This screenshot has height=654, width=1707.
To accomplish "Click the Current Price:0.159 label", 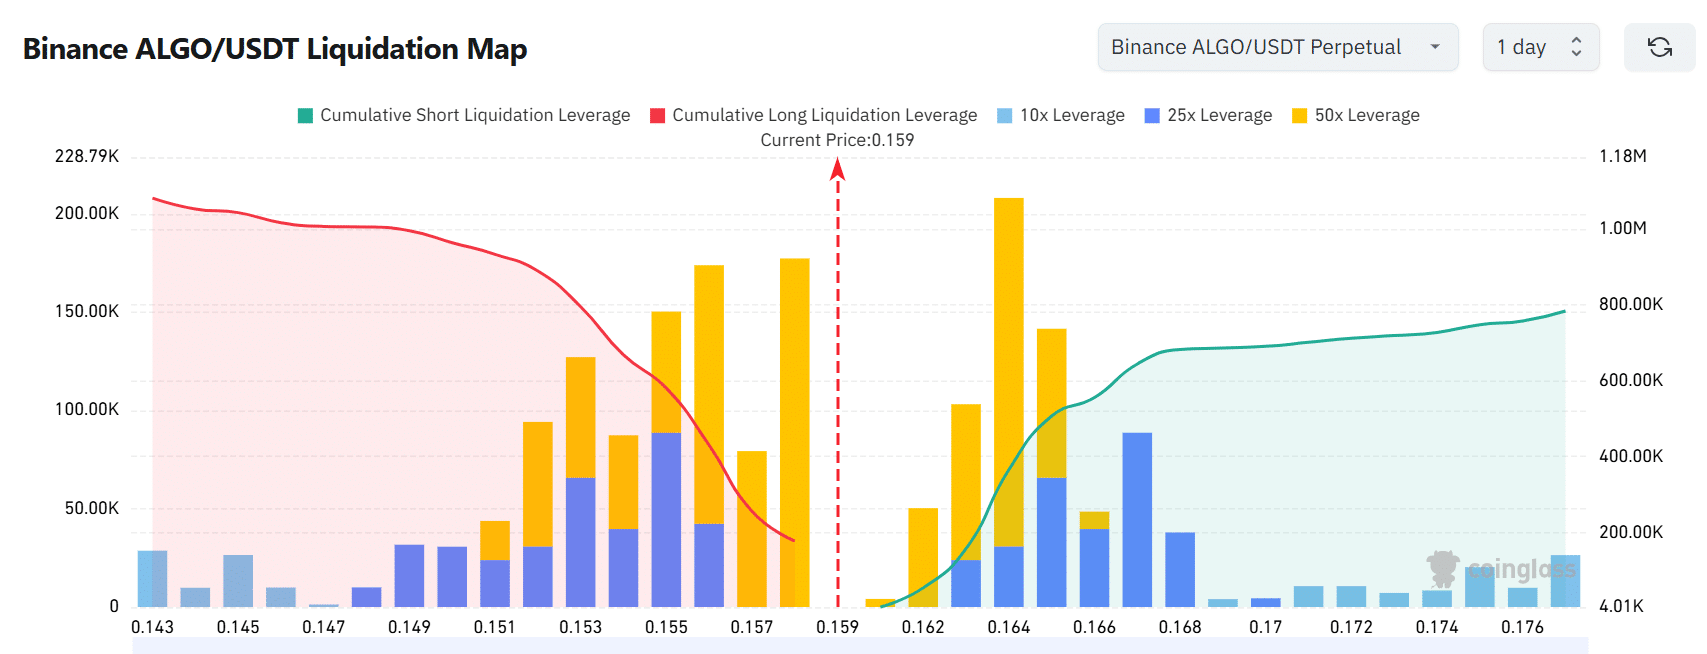I will point(837,140).
